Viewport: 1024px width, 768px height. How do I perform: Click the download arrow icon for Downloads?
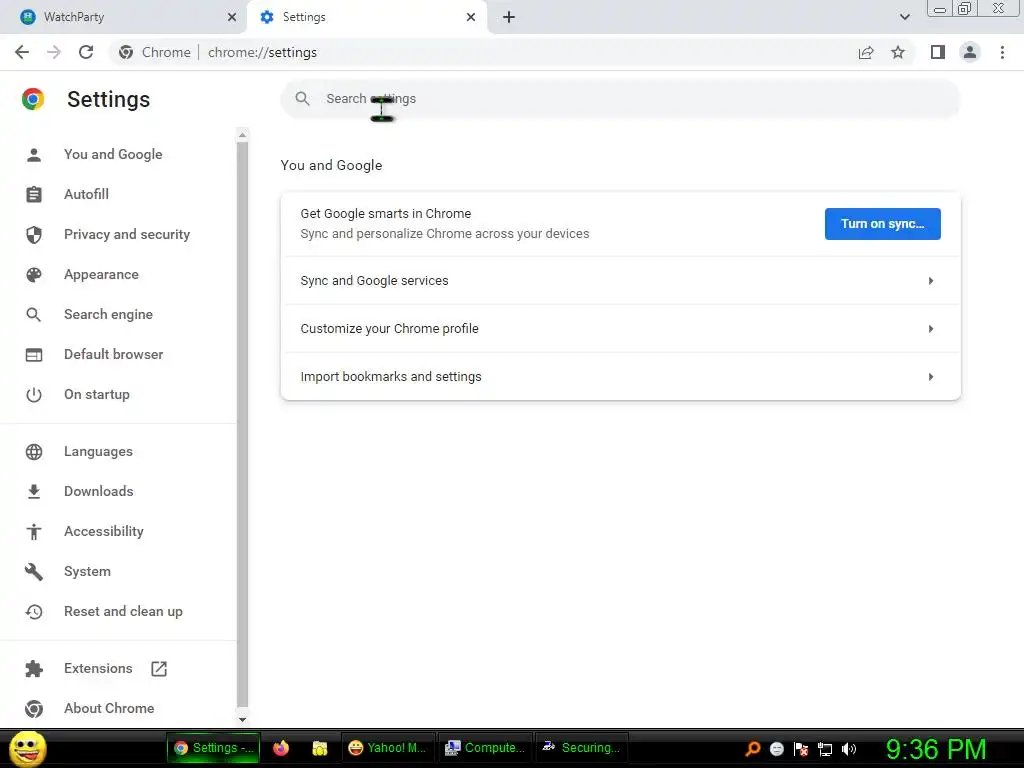pos(34,492)
